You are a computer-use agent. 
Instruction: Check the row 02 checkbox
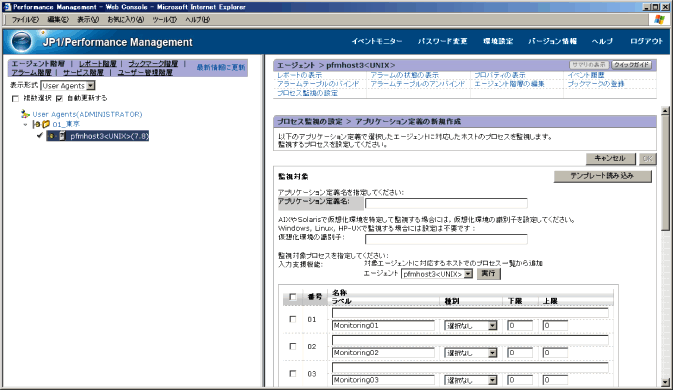tap(293, 346)
